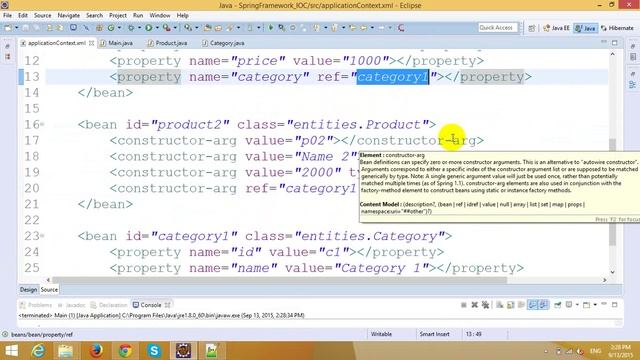Open the External Tools dropdown arrow
Image resolution: width=640 pixels, height=360 pixels.
pyautogui.click(x=175, y=28)
